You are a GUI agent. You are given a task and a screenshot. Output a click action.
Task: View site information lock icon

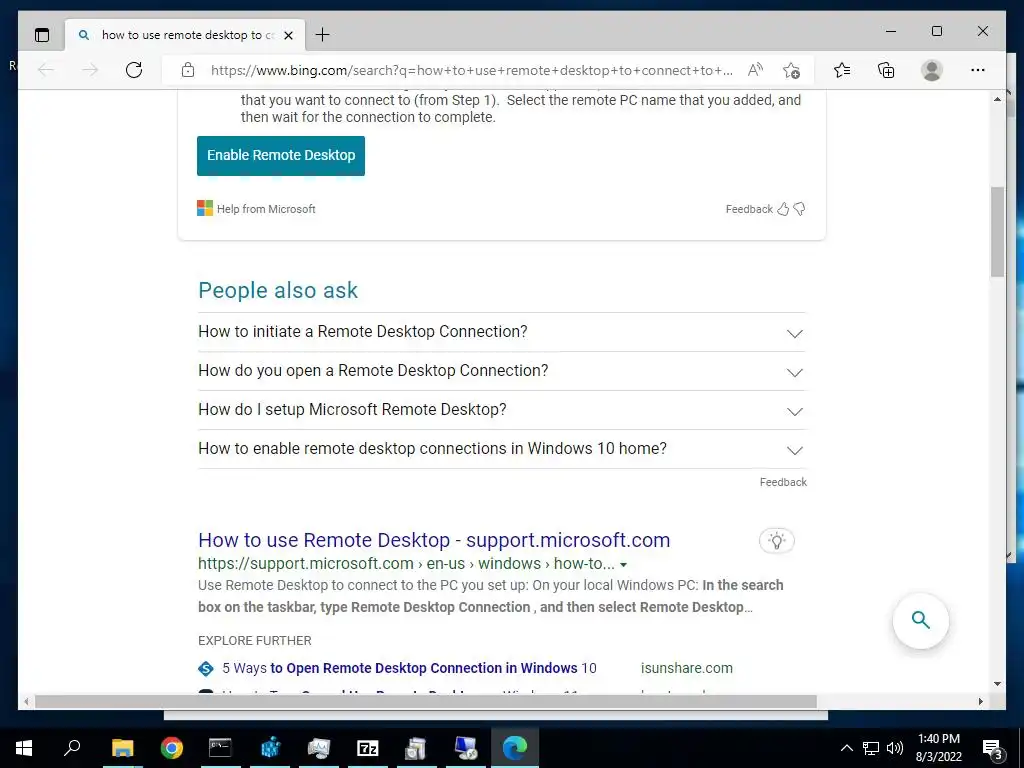(x=187, y=70)
